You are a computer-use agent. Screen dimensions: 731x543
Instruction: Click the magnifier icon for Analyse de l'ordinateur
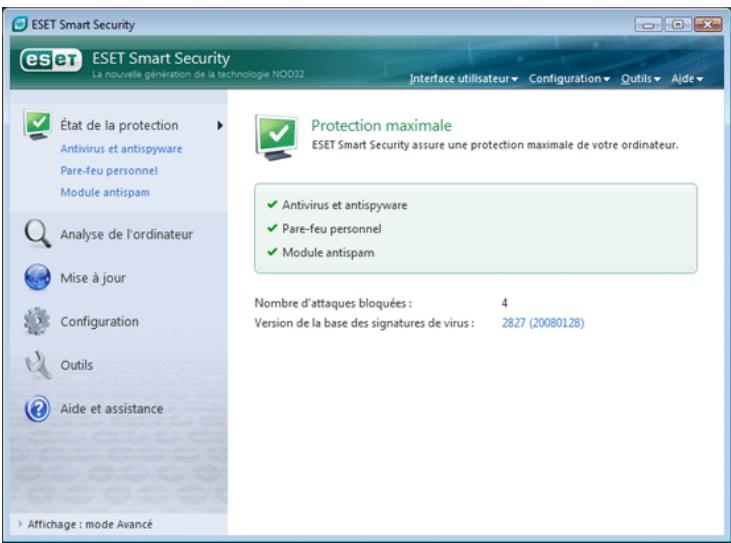pos(37,234)
